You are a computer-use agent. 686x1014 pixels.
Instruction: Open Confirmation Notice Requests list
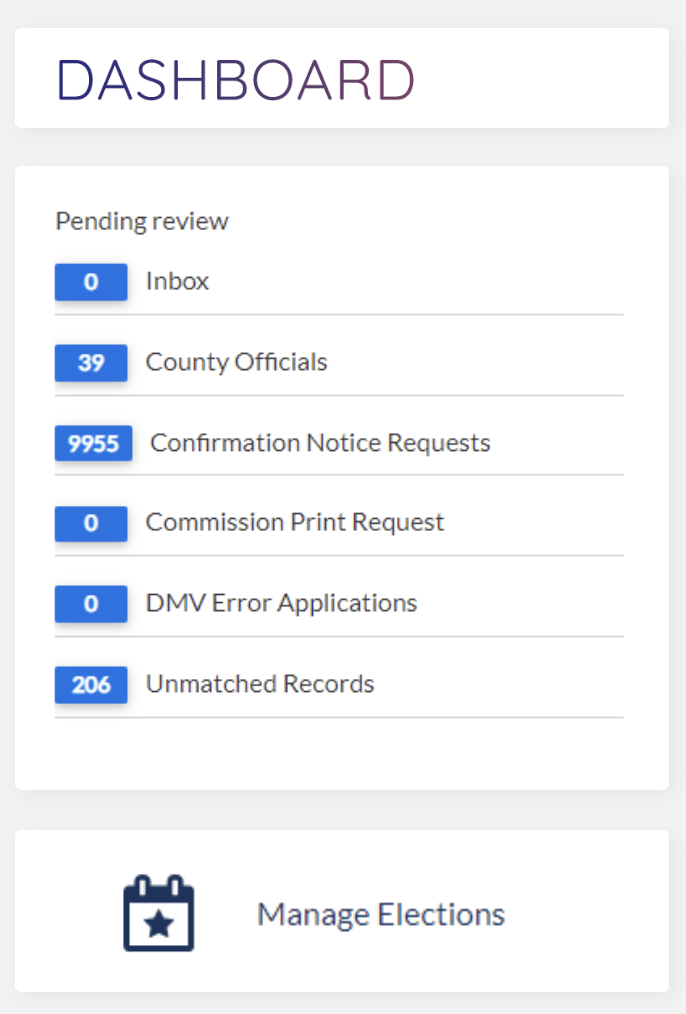click(x=320, y=443)
